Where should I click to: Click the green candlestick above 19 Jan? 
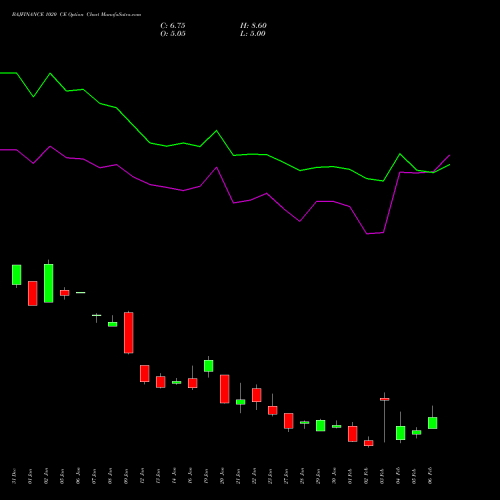209,366
